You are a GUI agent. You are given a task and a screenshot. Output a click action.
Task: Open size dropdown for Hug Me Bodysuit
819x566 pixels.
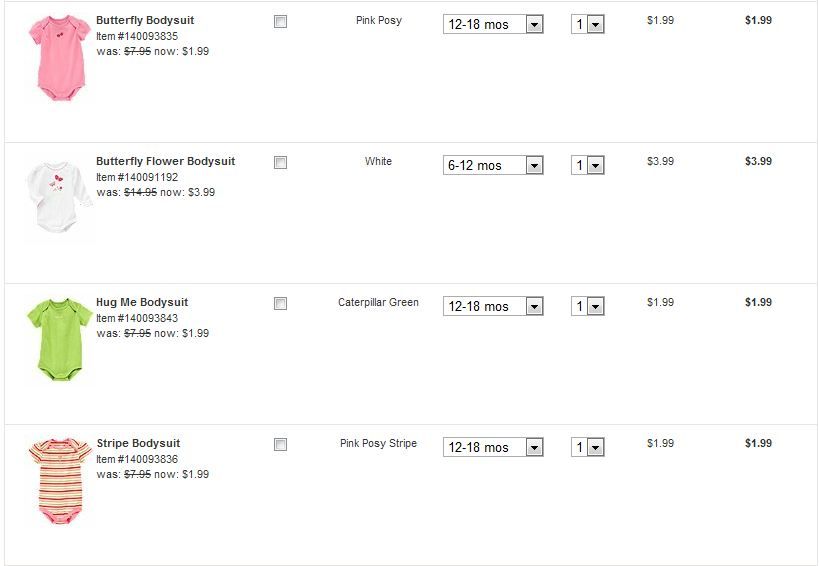click(x=493, y=306)
